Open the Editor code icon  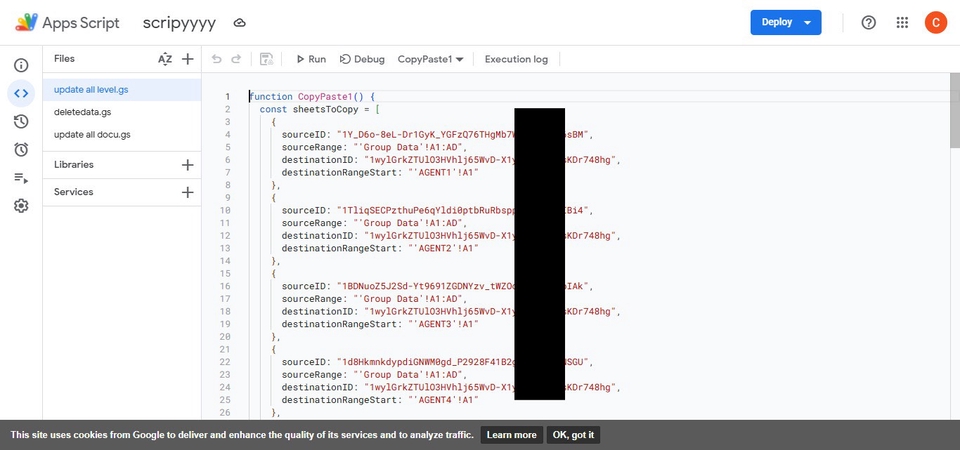coord(21,93)
